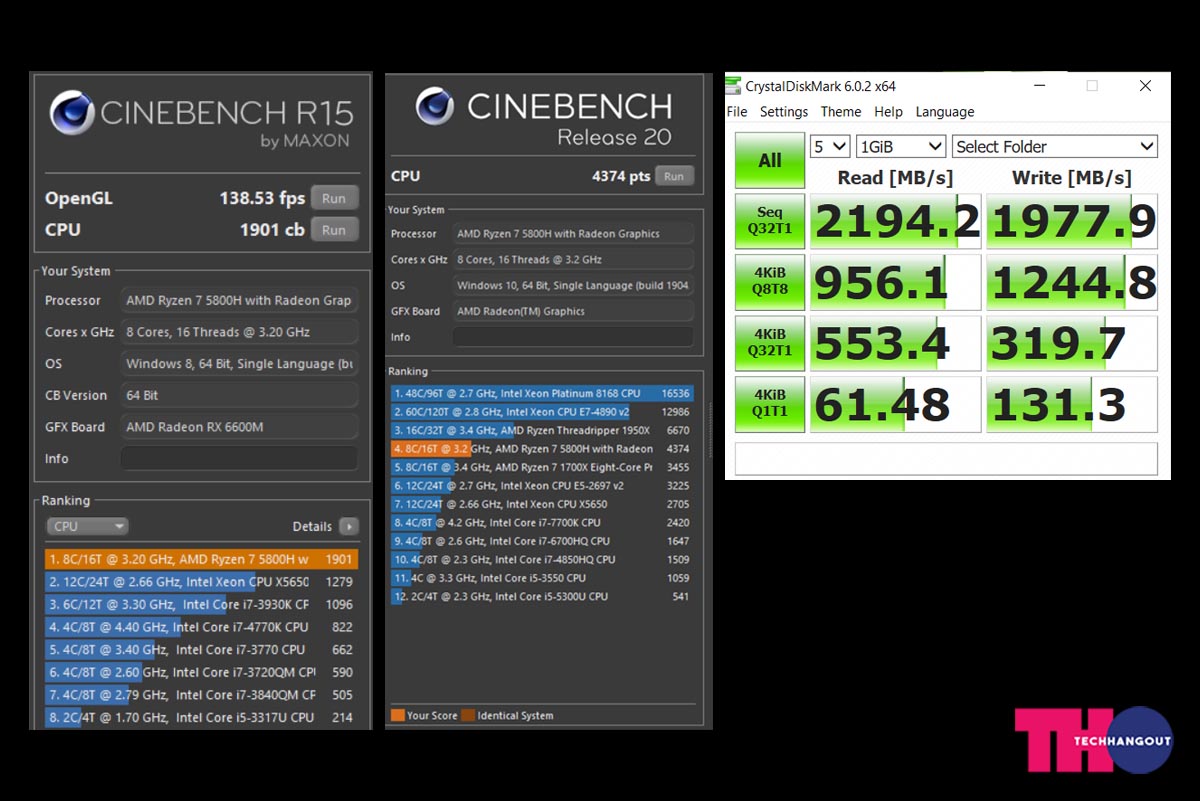Select the Core i7-3930K 1096 ranking row
The height and width of the screenshot is (801, 1200).
pos(201,604)
